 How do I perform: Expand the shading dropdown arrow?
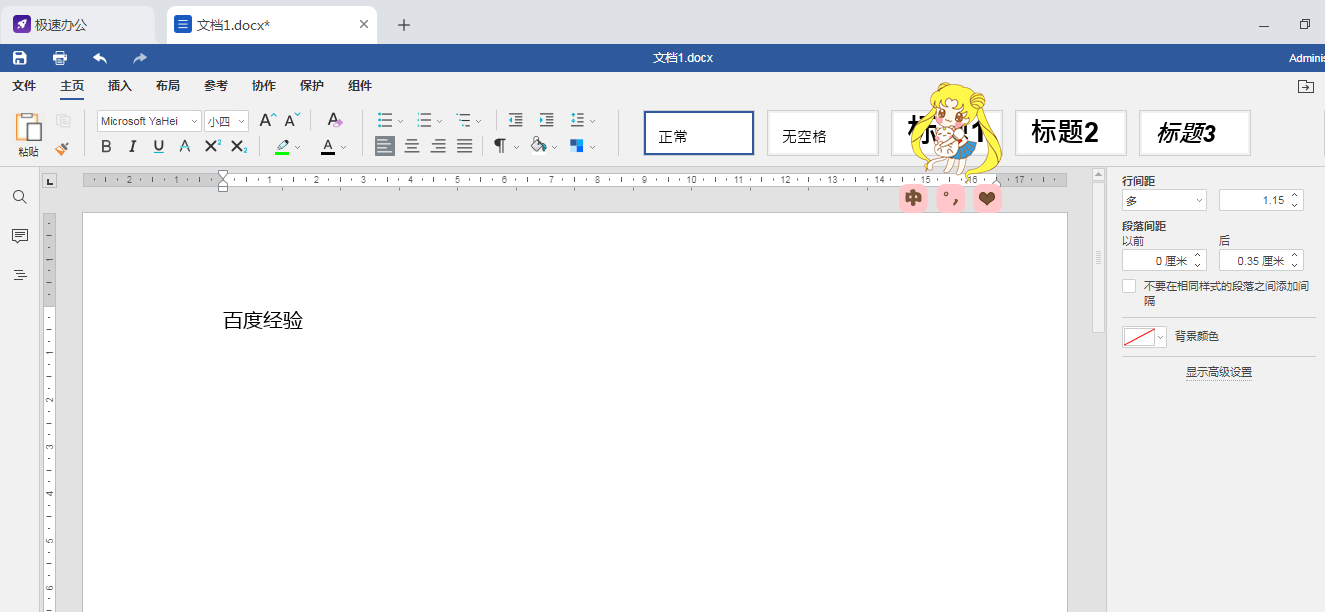tap(555, 148)
